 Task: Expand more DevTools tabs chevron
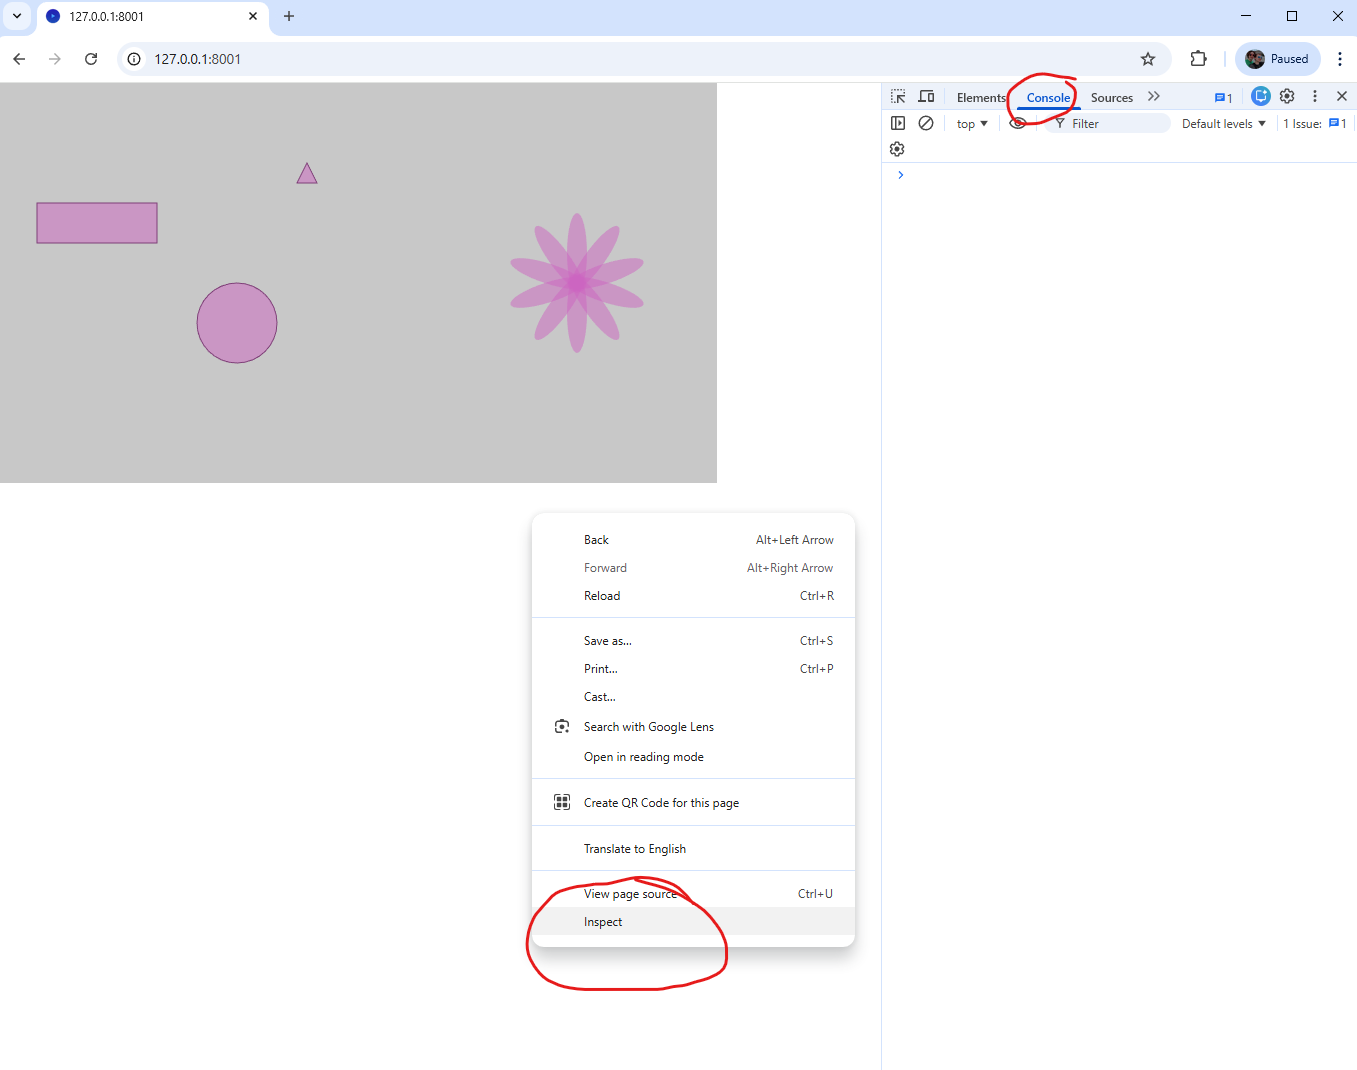tap(1154, 97)
